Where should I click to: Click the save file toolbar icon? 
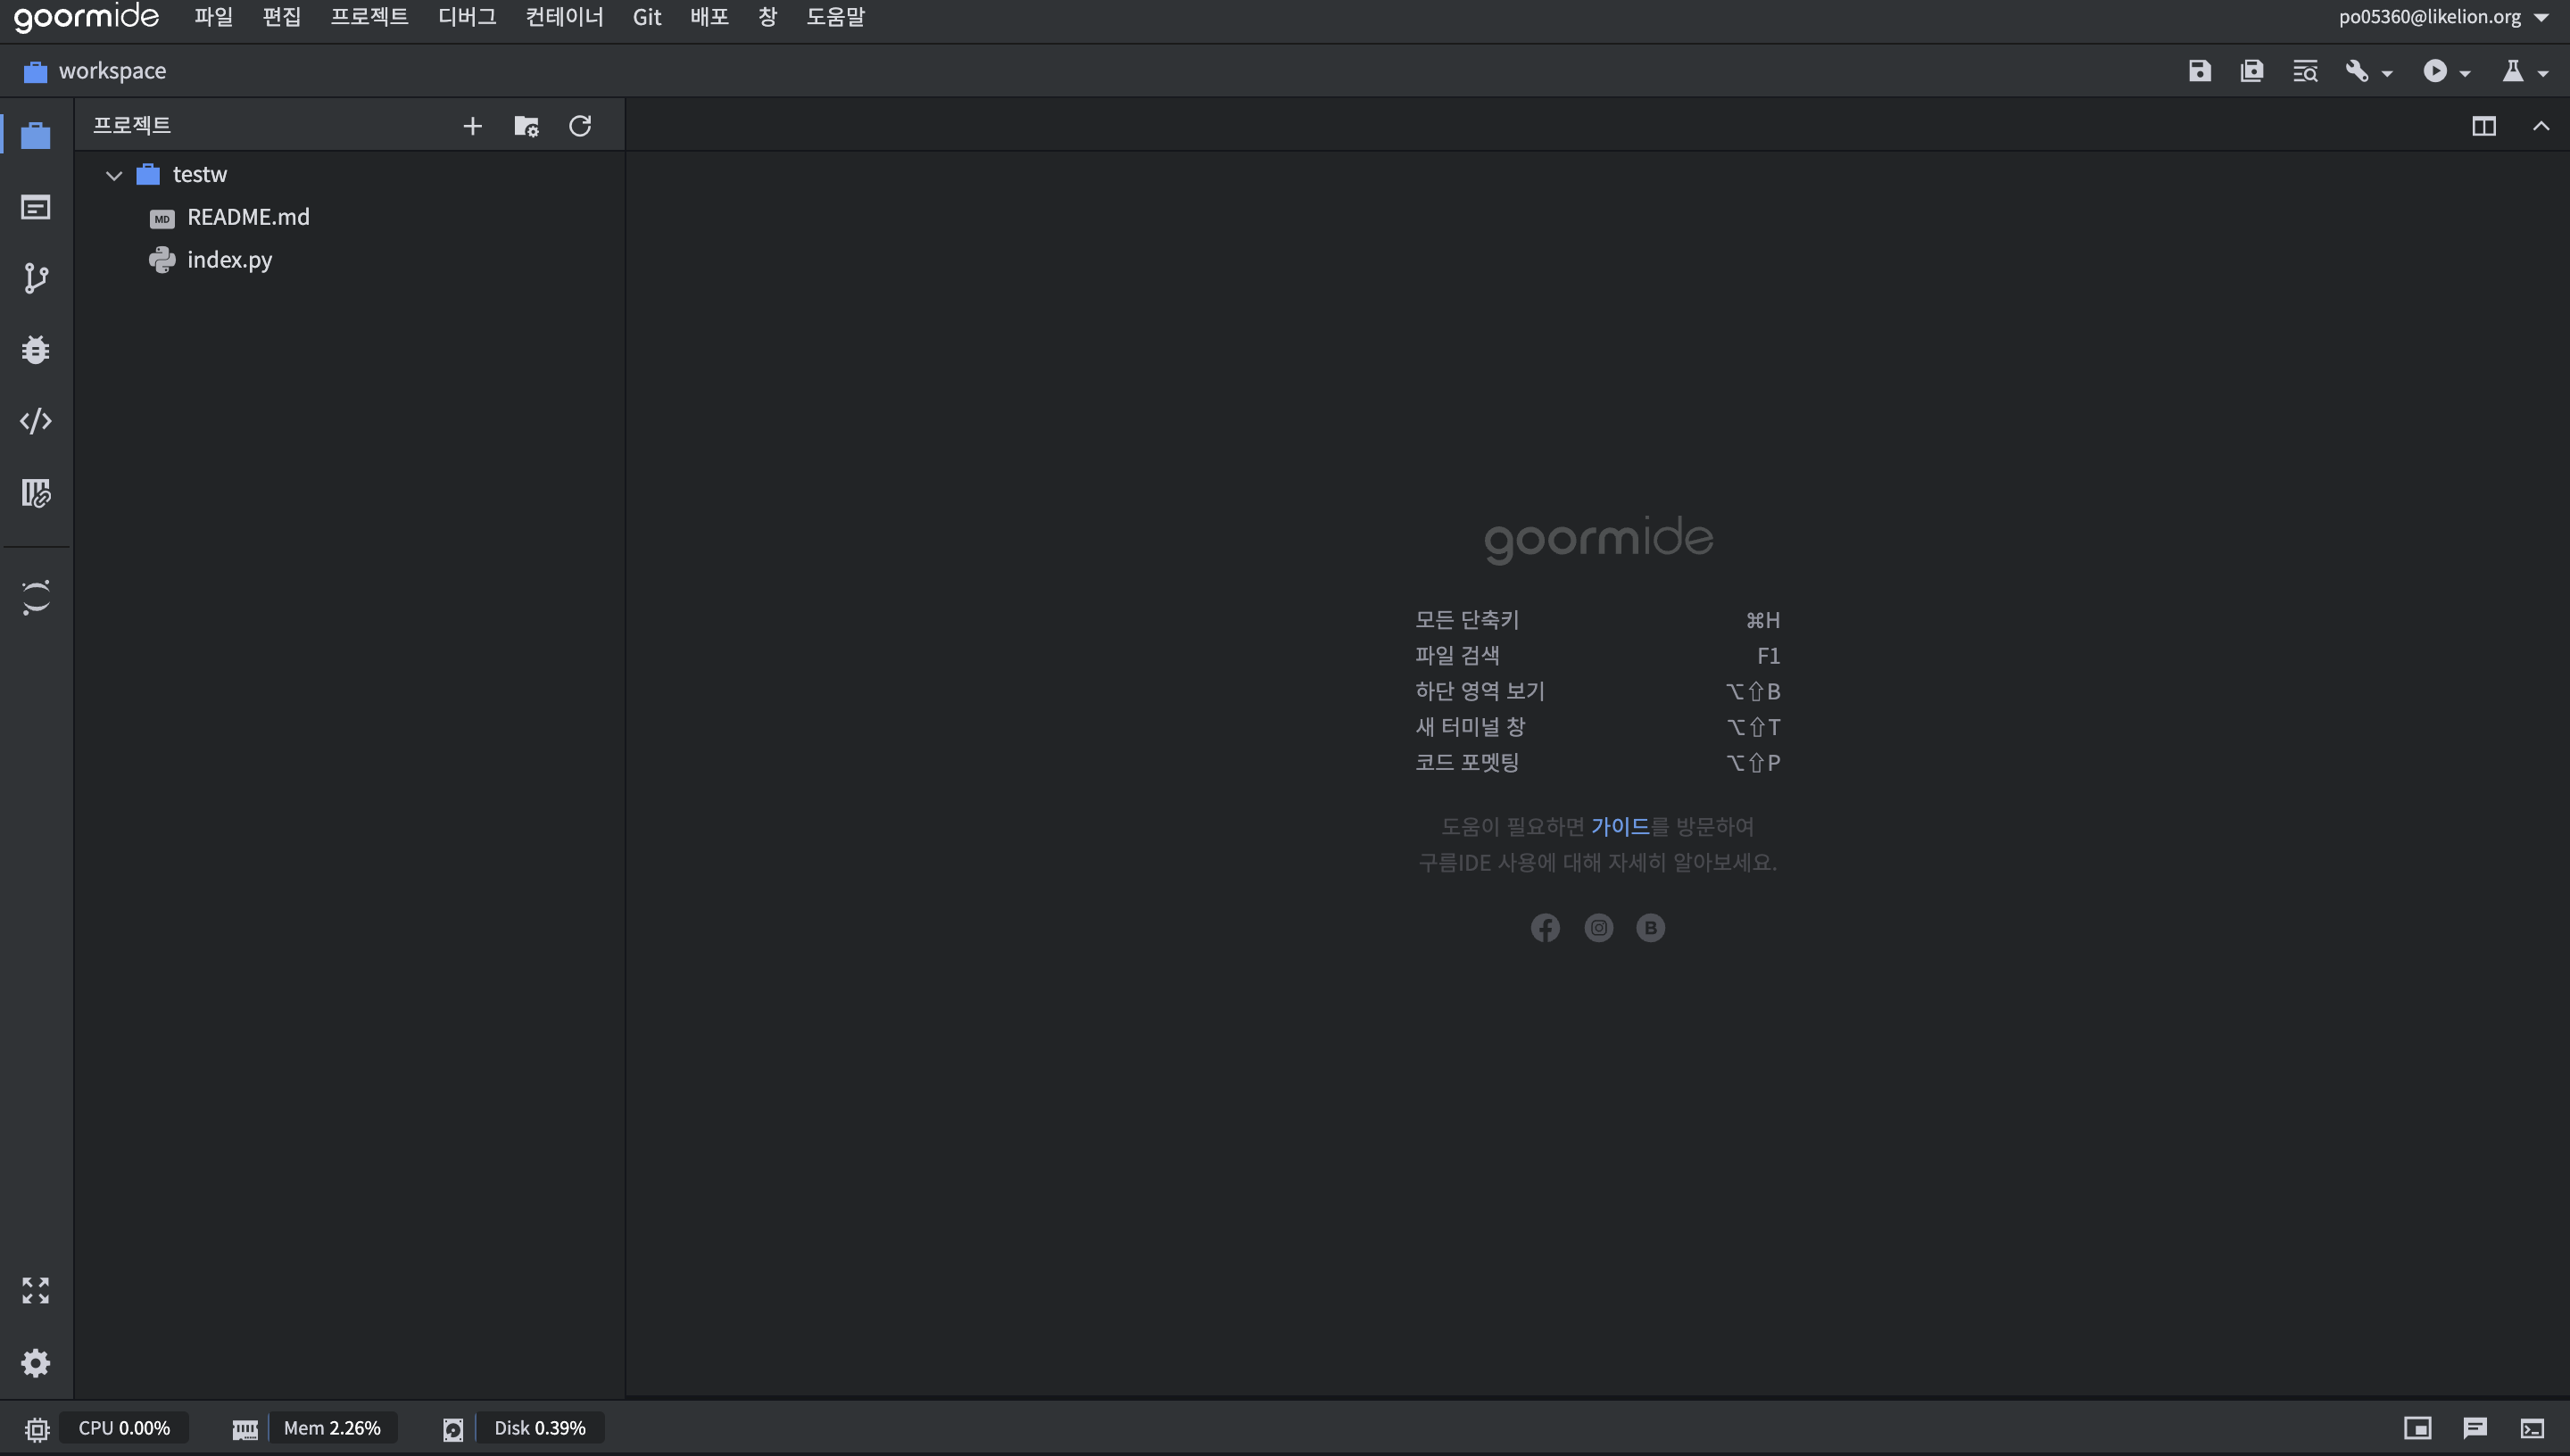click(x=2199, y=71)
